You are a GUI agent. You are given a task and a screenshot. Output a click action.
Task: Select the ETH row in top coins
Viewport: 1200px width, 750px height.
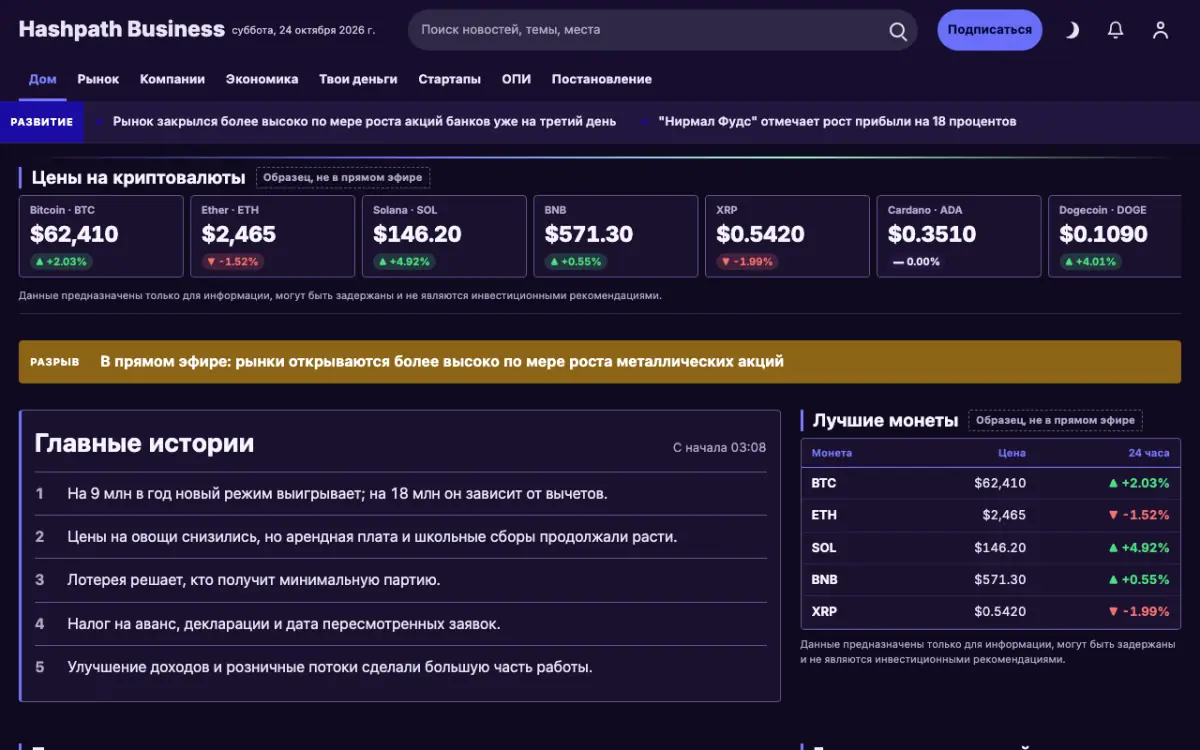pos(991,515)
